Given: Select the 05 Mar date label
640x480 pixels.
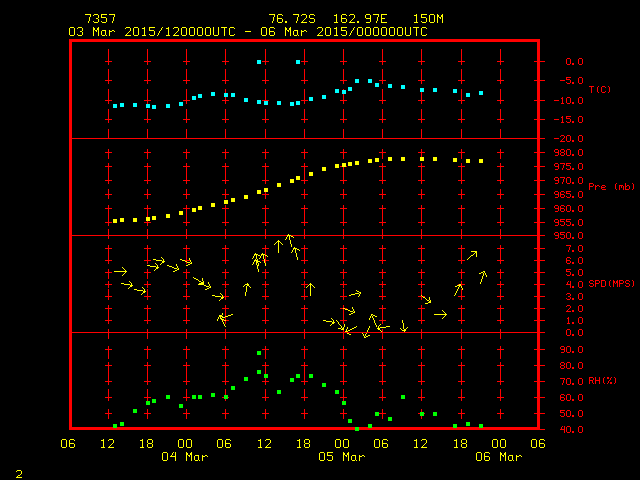Looking at the screenshot, I should pyautogui.click(x=342, y=456).
